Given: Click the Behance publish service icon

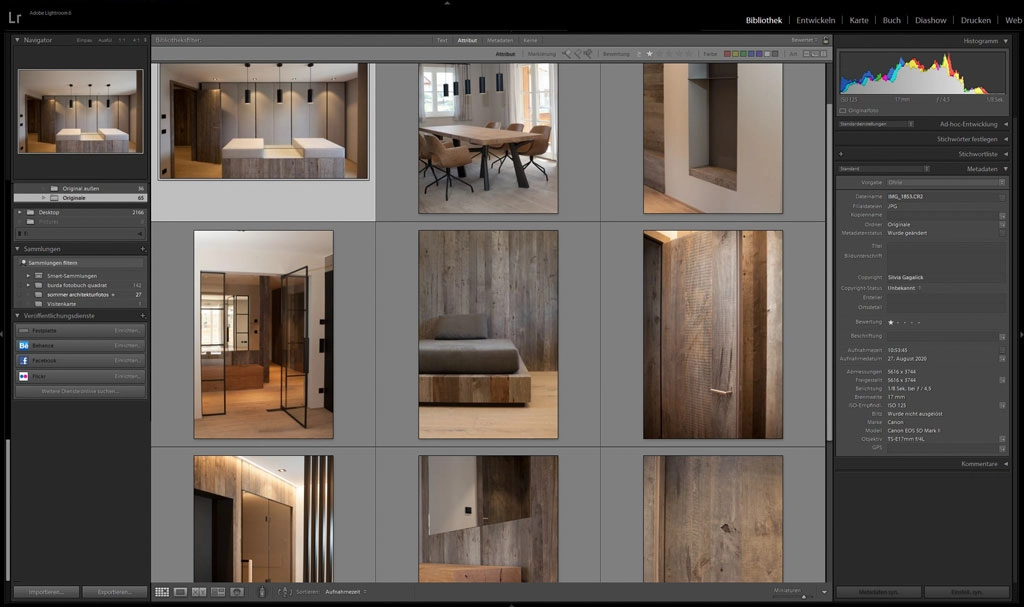Looking at the screenshot, I should pos(23,345).
